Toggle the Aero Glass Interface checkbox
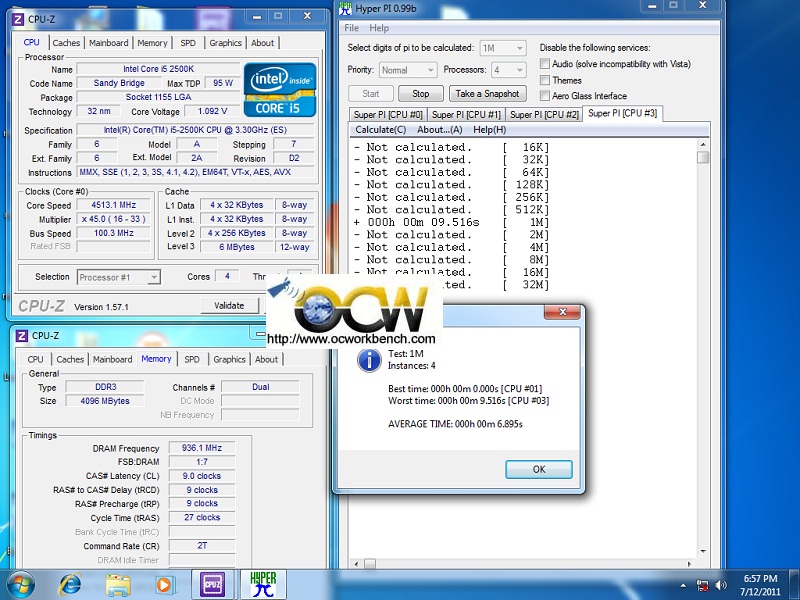The image size is (800, 600). 545,95
